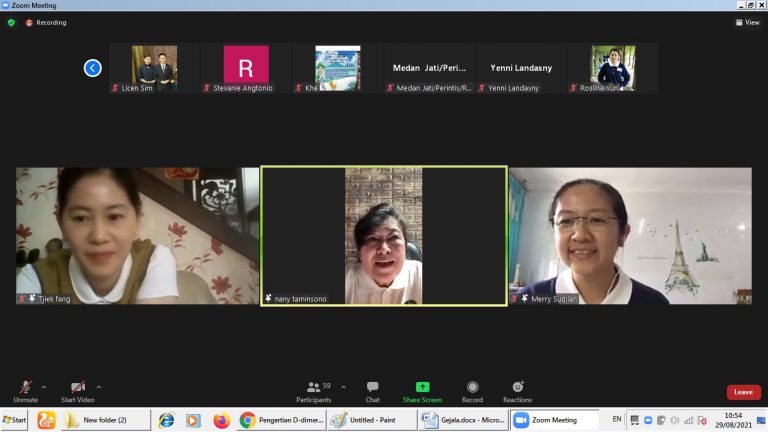This screenshot has width=768, height=432.
Task: Click Merry's video tile
Action: (630, 235)
